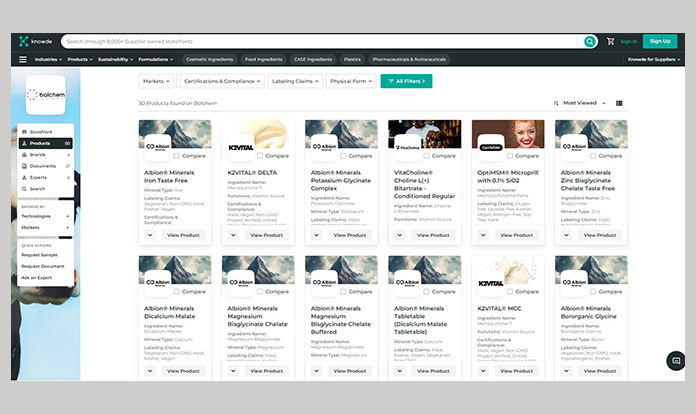Open the chat support bubble icon
The height and width of the screenshot is (414, 696).
pyautogui.click(x=676, y=361)
